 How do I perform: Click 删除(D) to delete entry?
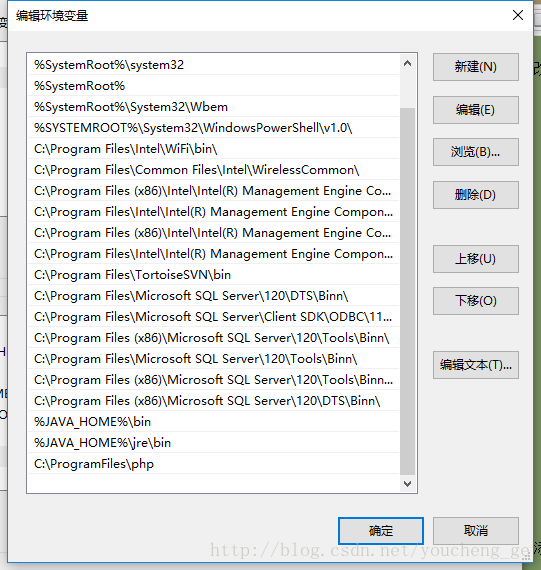click(476, 195)
